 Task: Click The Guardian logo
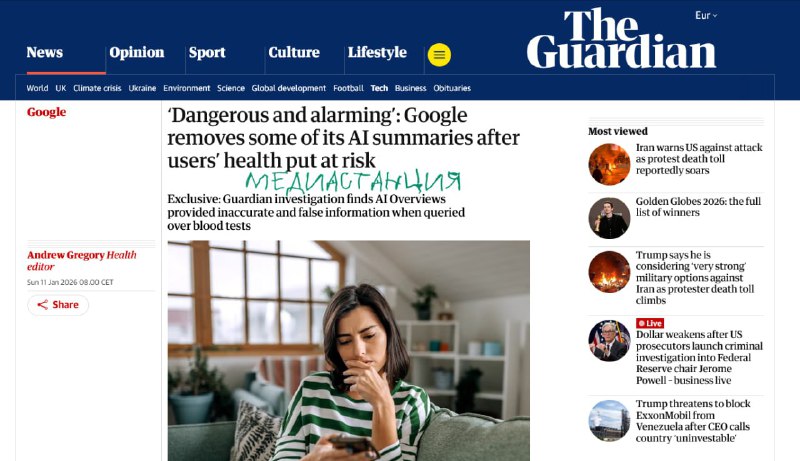tap(621, 39)
